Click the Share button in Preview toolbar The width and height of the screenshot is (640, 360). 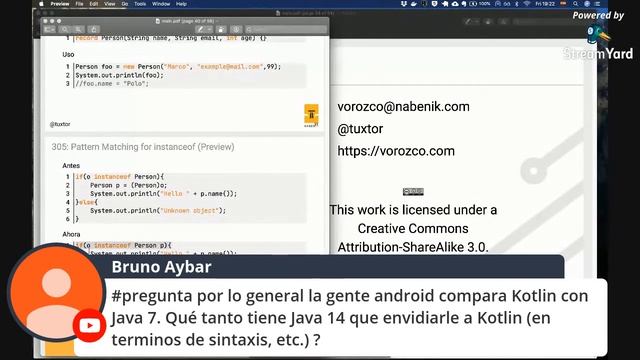coord(93,29)
